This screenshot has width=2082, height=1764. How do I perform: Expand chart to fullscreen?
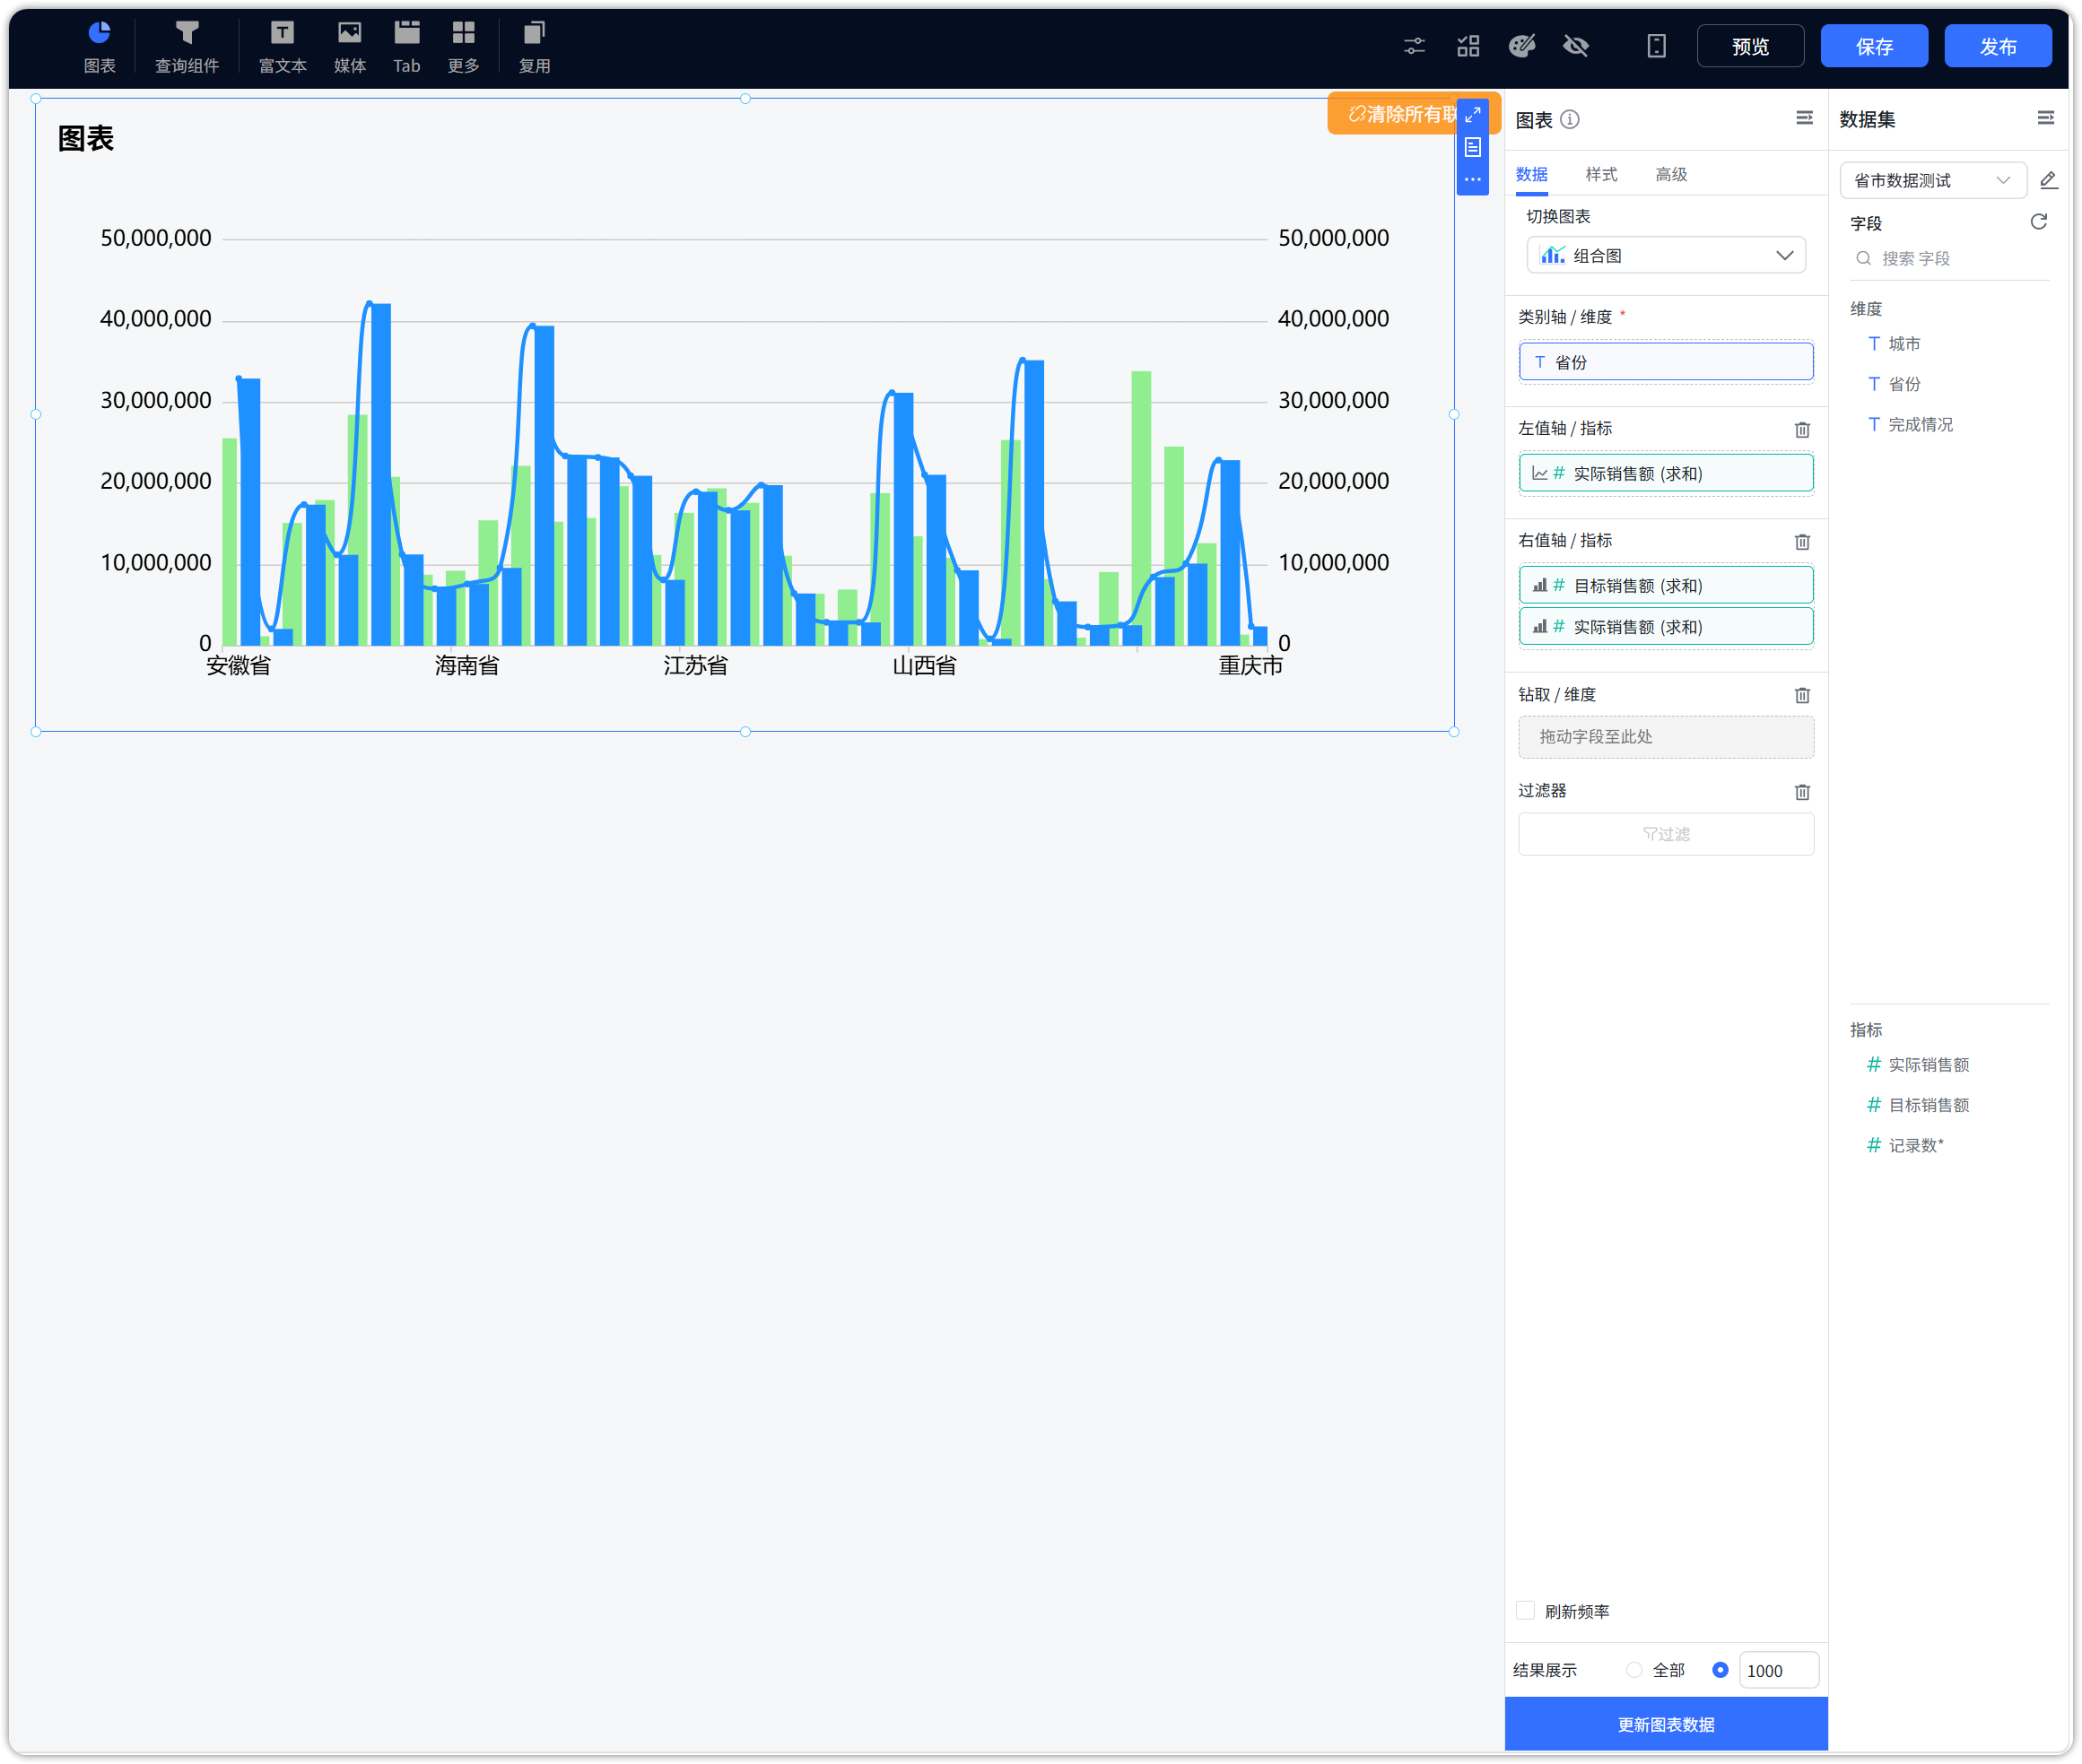(x=1472, y=116)
